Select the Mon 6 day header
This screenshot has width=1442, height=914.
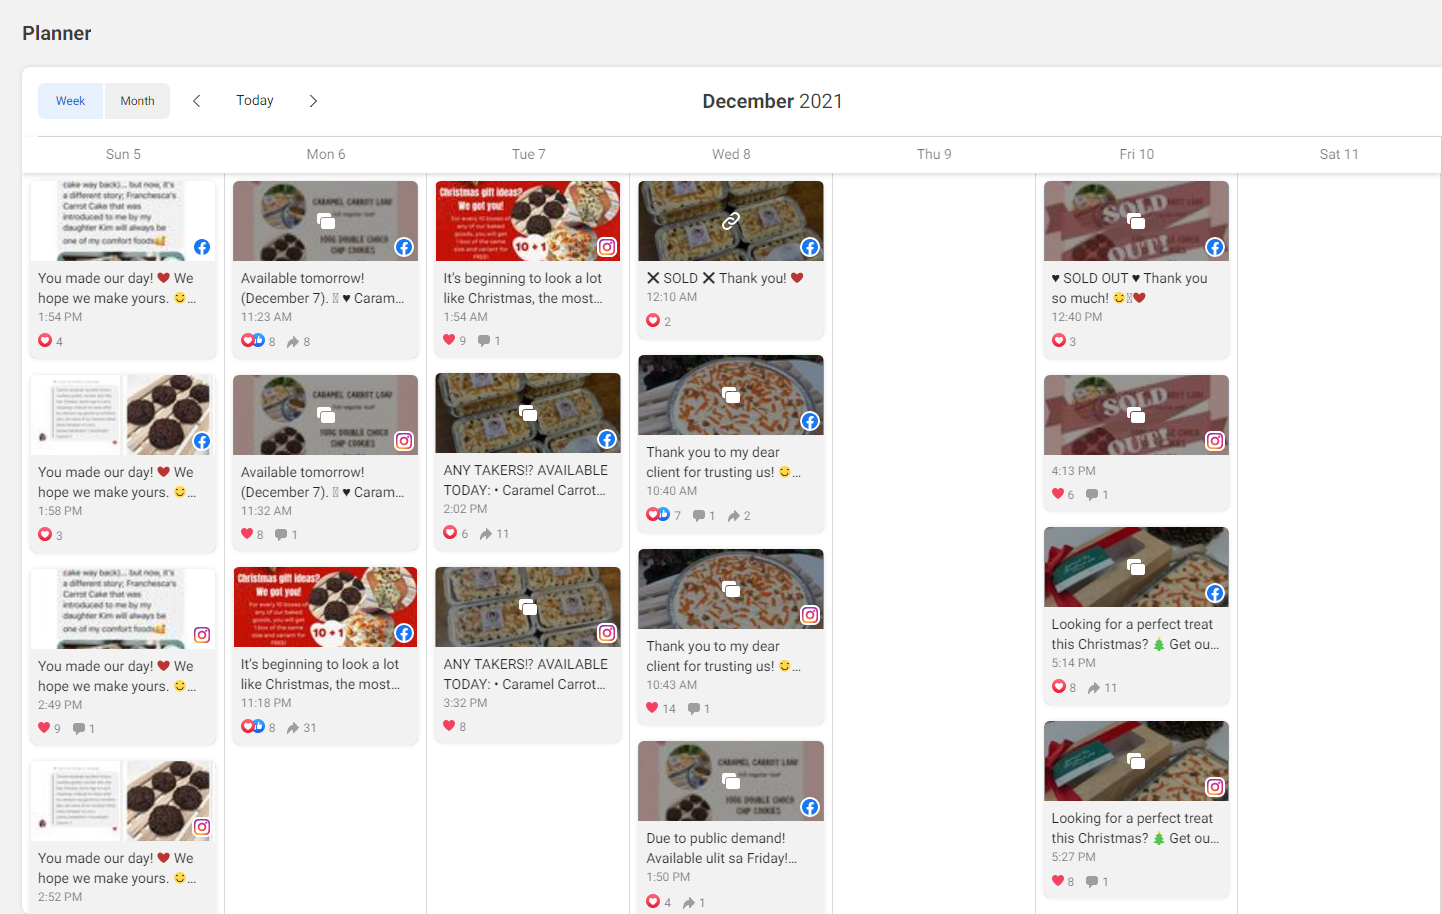click(x=326, y=154)
